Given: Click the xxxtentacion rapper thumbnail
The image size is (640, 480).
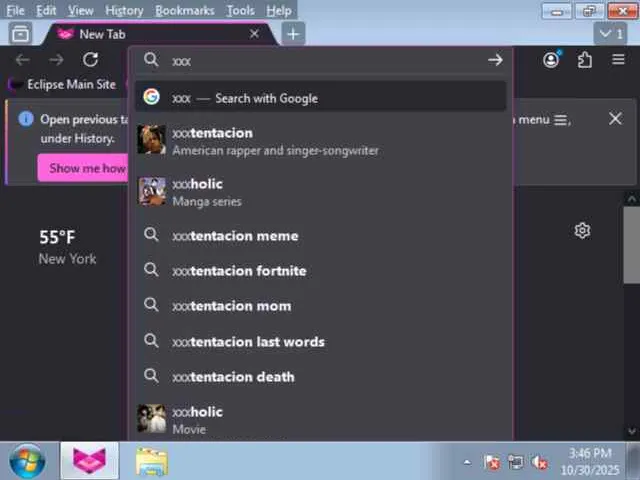Looking at the screenshot, I should (151, 140).
